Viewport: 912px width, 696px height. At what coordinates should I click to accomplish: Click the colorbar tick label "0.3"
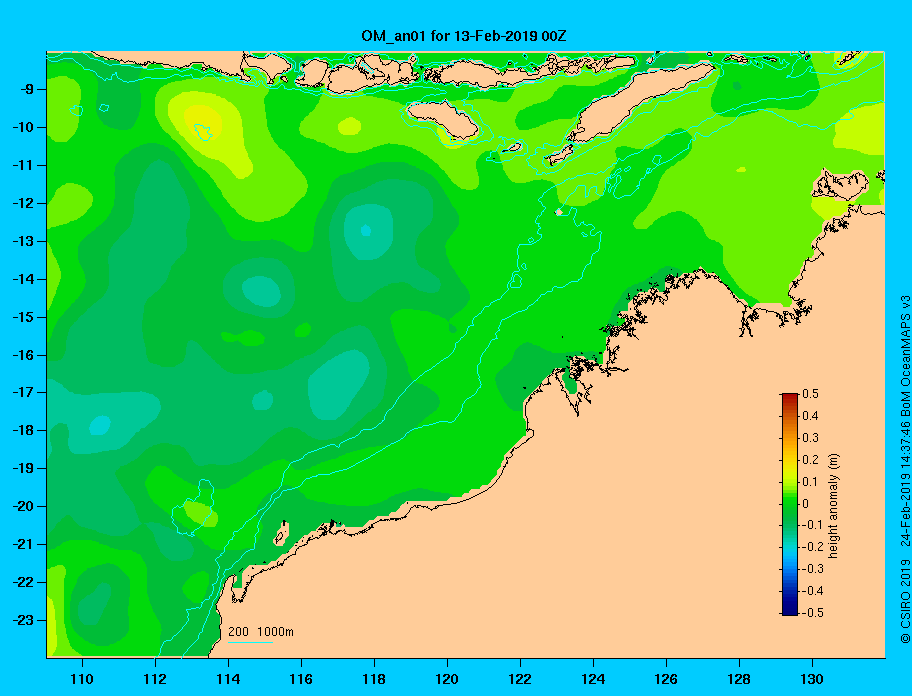point(810,438)
